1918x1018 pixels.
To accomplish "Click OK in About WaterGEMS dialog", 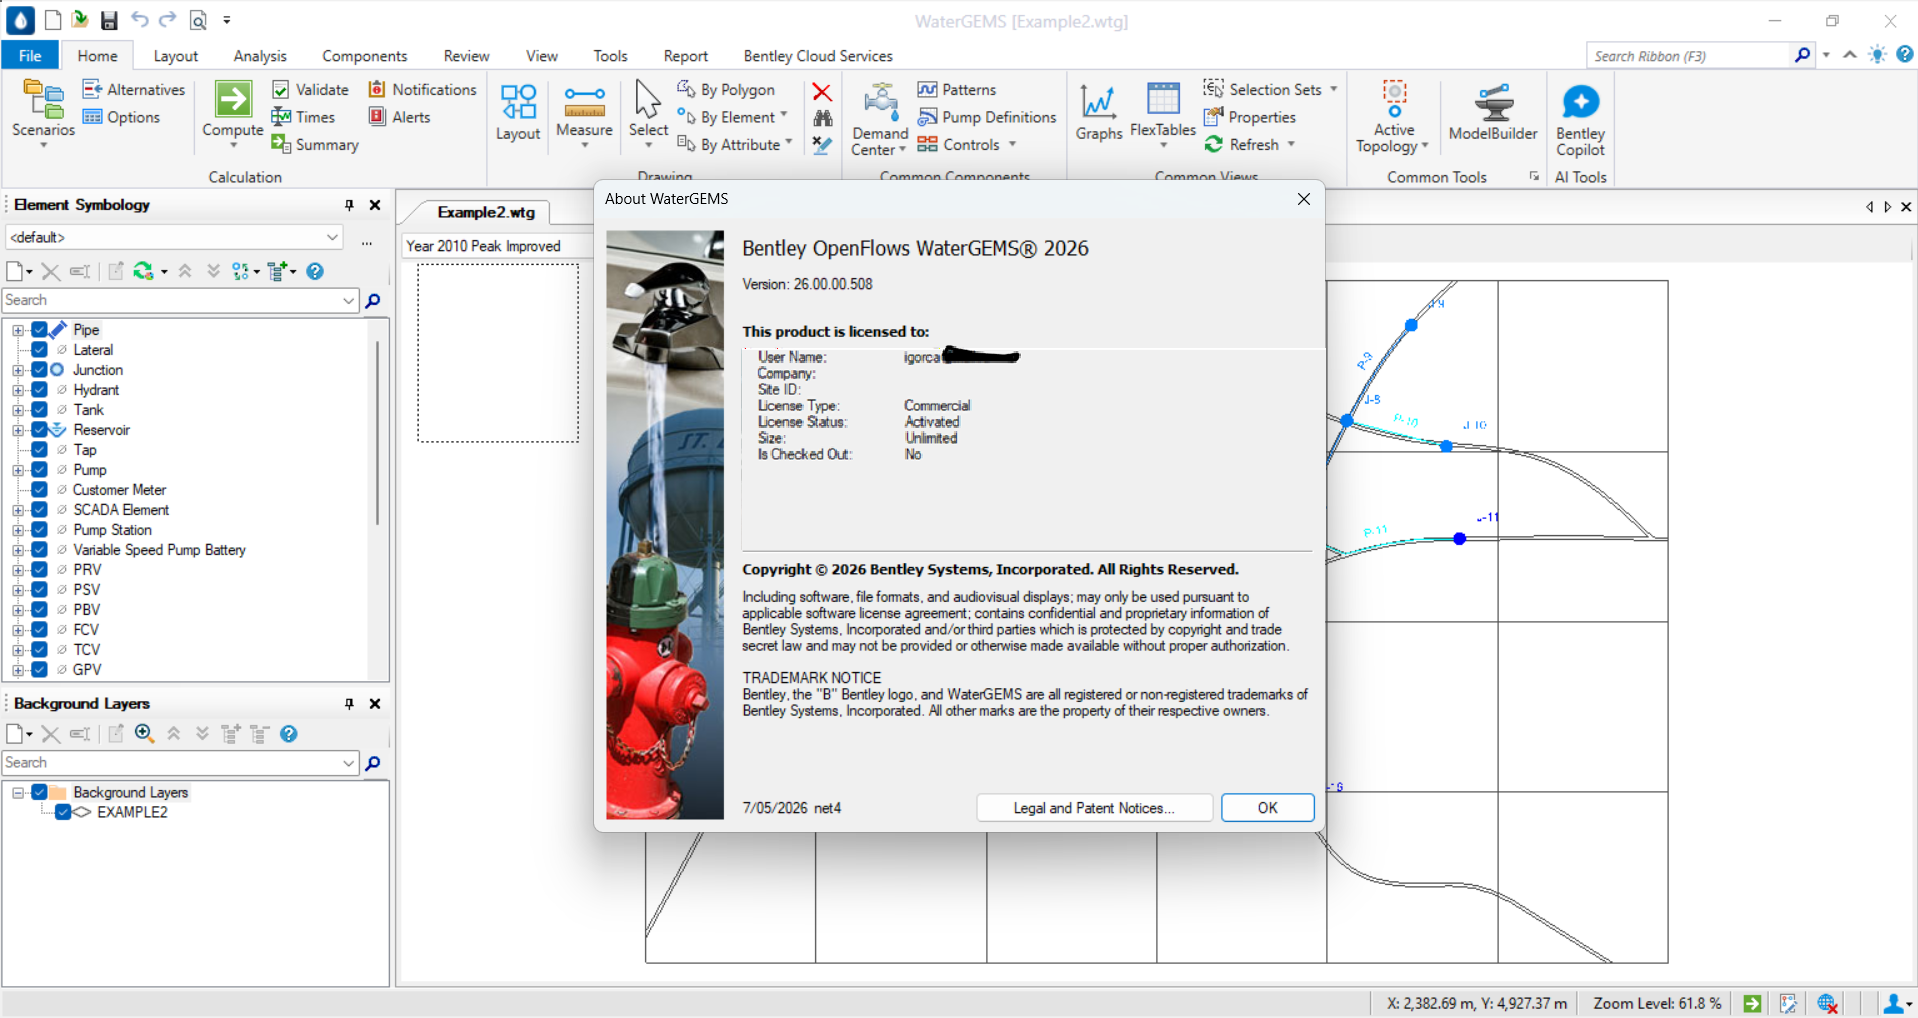I will pyautogui.click(x=1267, y=808).
